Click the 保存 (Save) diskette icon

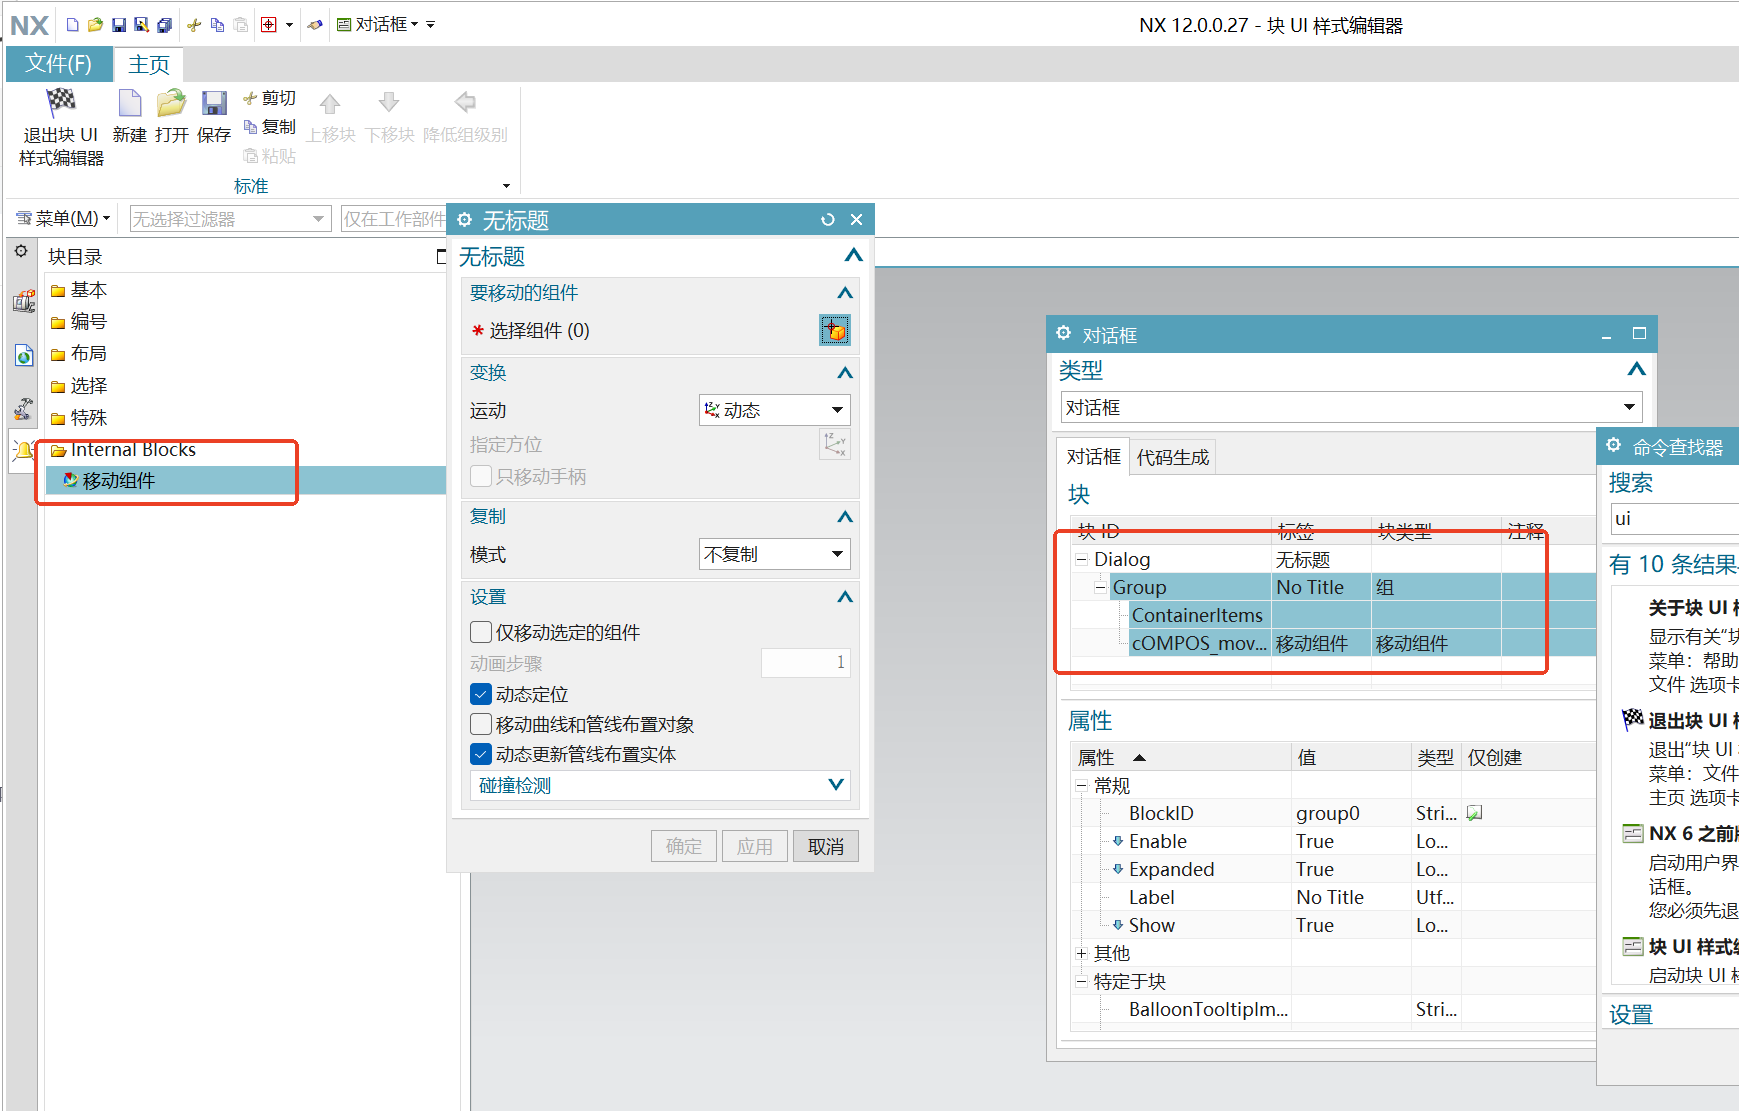tap(213, 104)
